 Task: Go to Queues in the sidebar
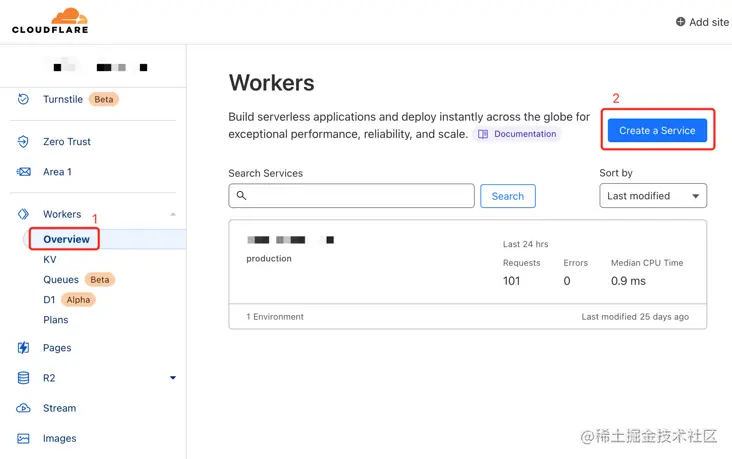[61, 280]
